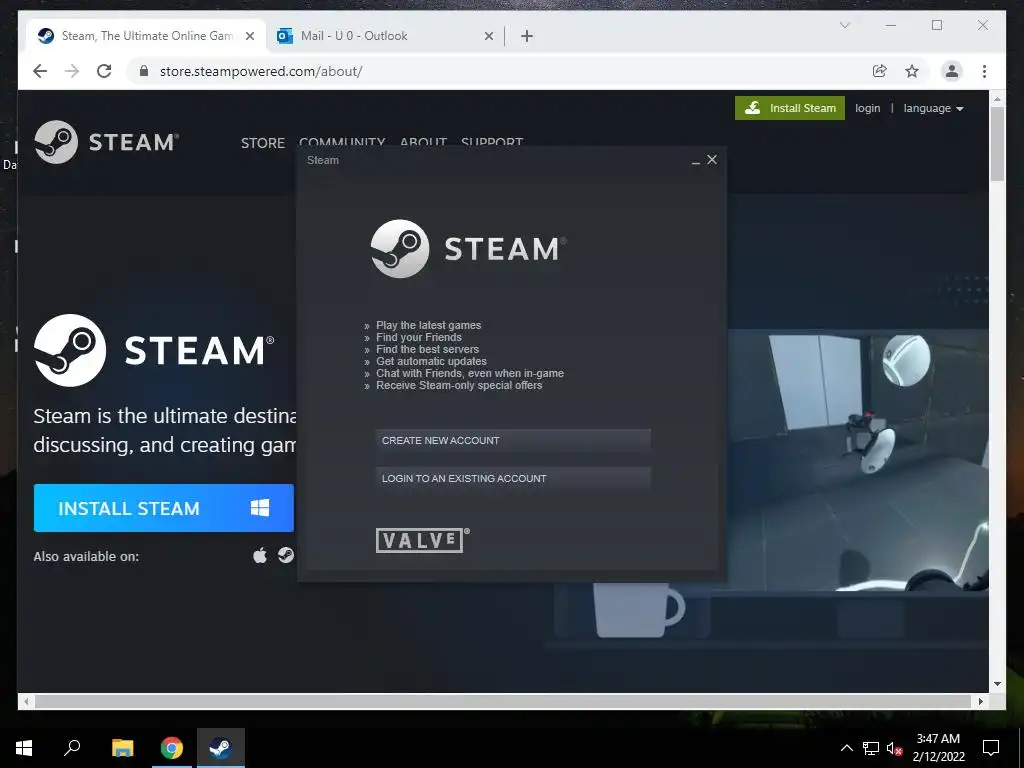Close the Steam dialog window
The height and width of the screenshot is (768, 1024).
(x=712, y=159)
